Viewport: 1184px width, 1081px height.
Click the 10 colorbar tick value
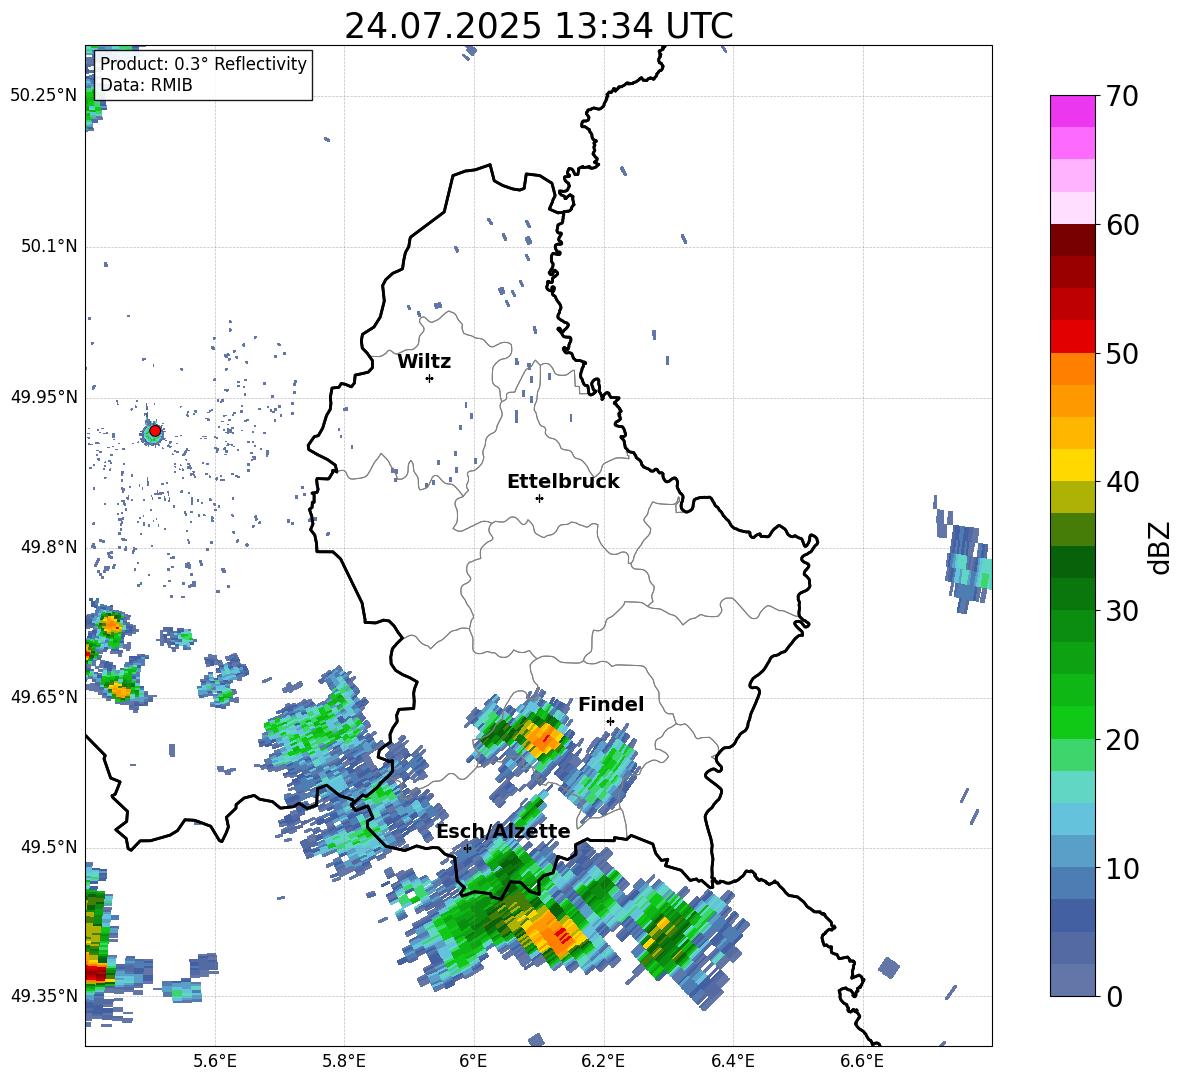1122,868
